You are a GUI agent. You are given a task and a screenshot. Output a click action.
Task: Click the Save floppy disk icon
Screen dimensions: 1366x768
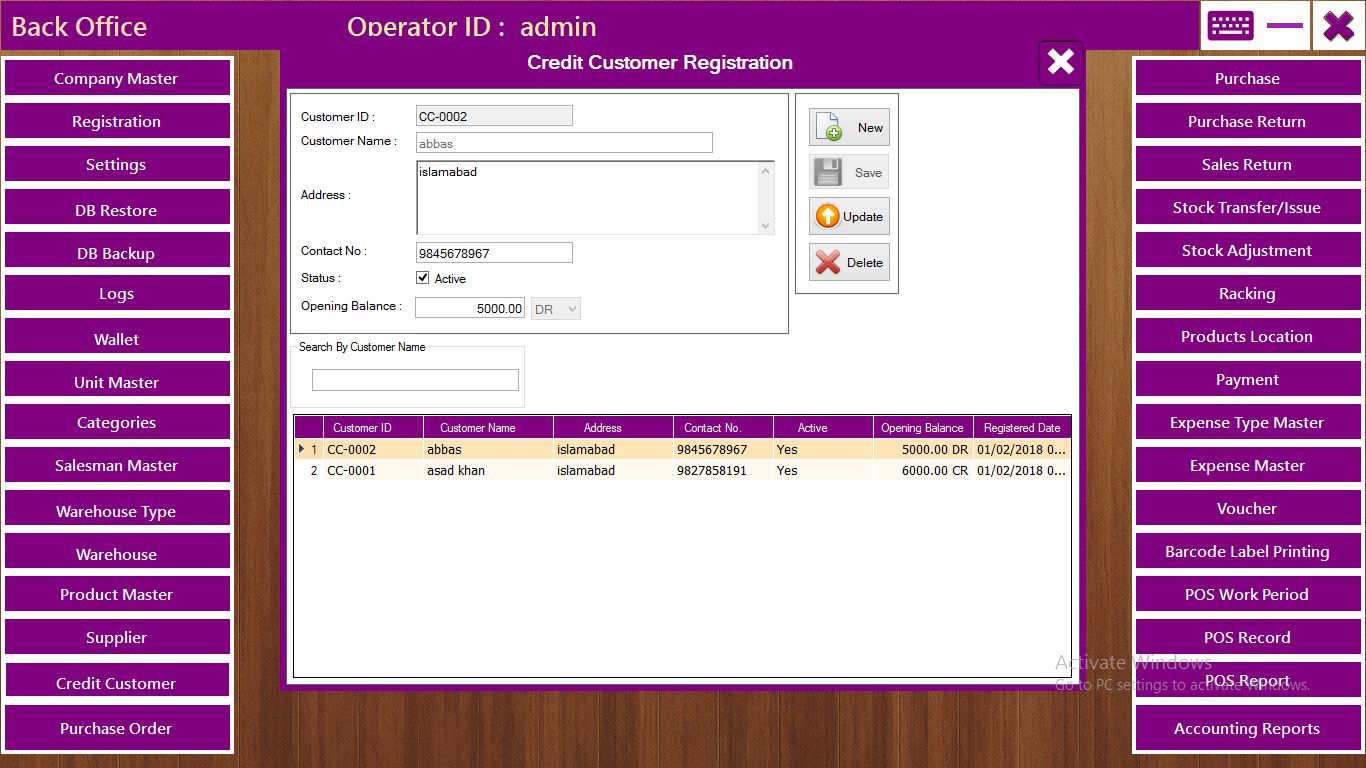828,172
